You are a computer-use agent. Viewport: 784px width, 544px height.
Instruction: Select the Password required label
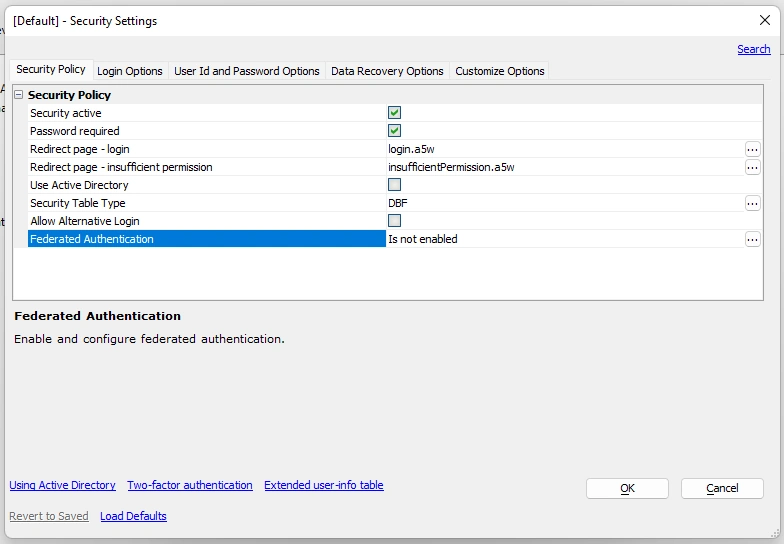[x=74, y=131]
